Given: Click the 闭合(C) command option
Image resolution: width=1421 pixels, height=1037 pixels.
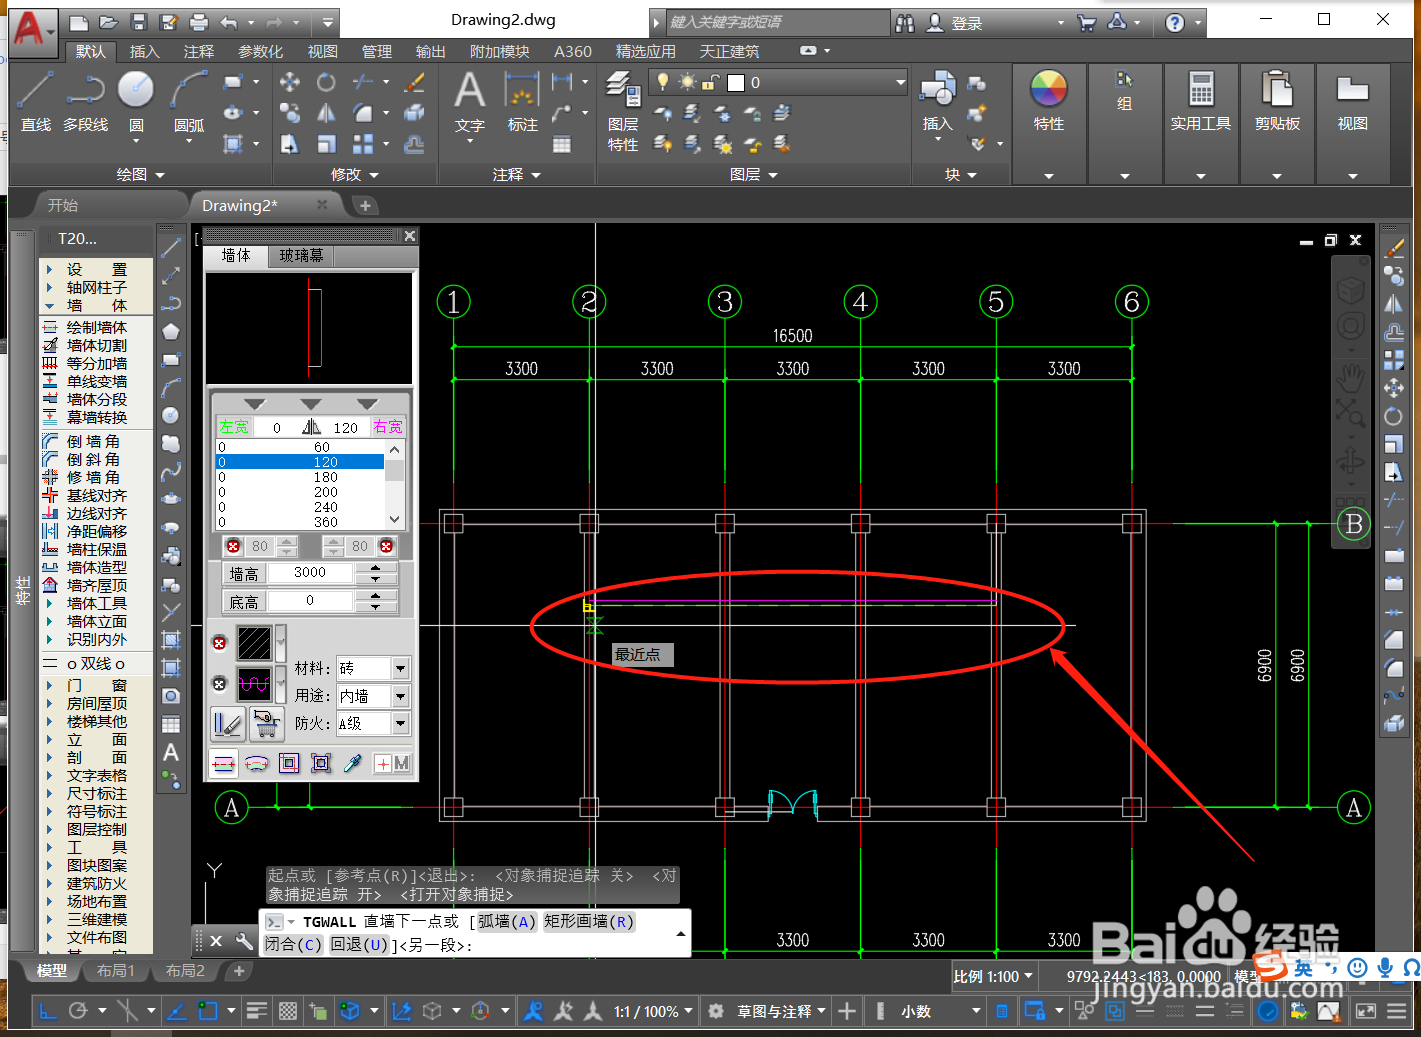Looking at the screenshot, I should [x=293, y=944].
